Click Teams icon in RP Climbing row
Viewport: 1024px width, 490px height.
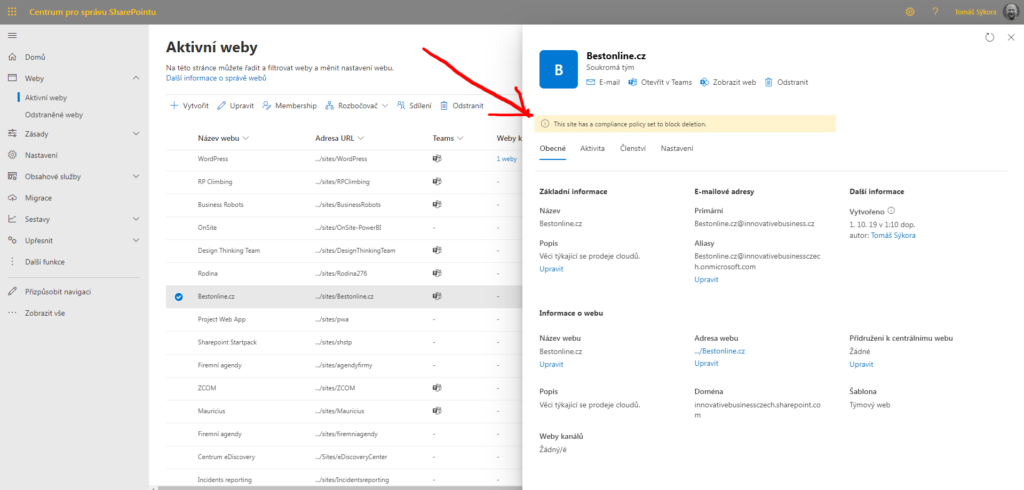point(436,182)
